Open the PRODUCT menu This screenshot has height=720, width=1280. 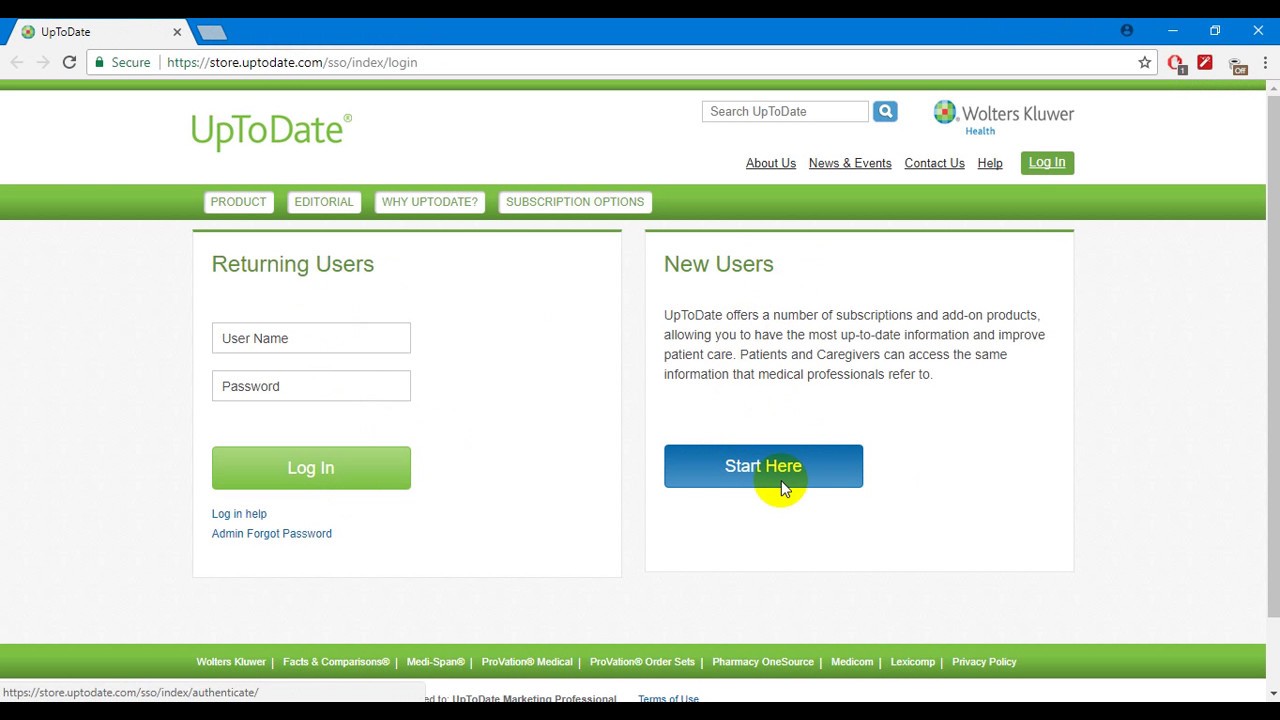[238, 202]
